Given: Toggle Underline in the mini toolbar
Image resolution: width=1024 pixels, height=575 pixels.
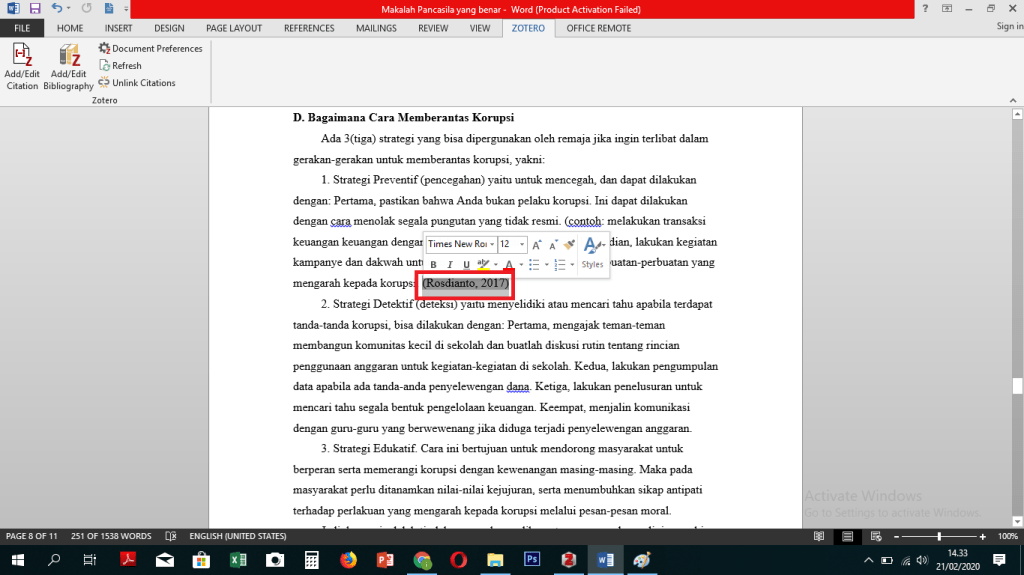Looking at the screenshot, I should tap(466, 265).
